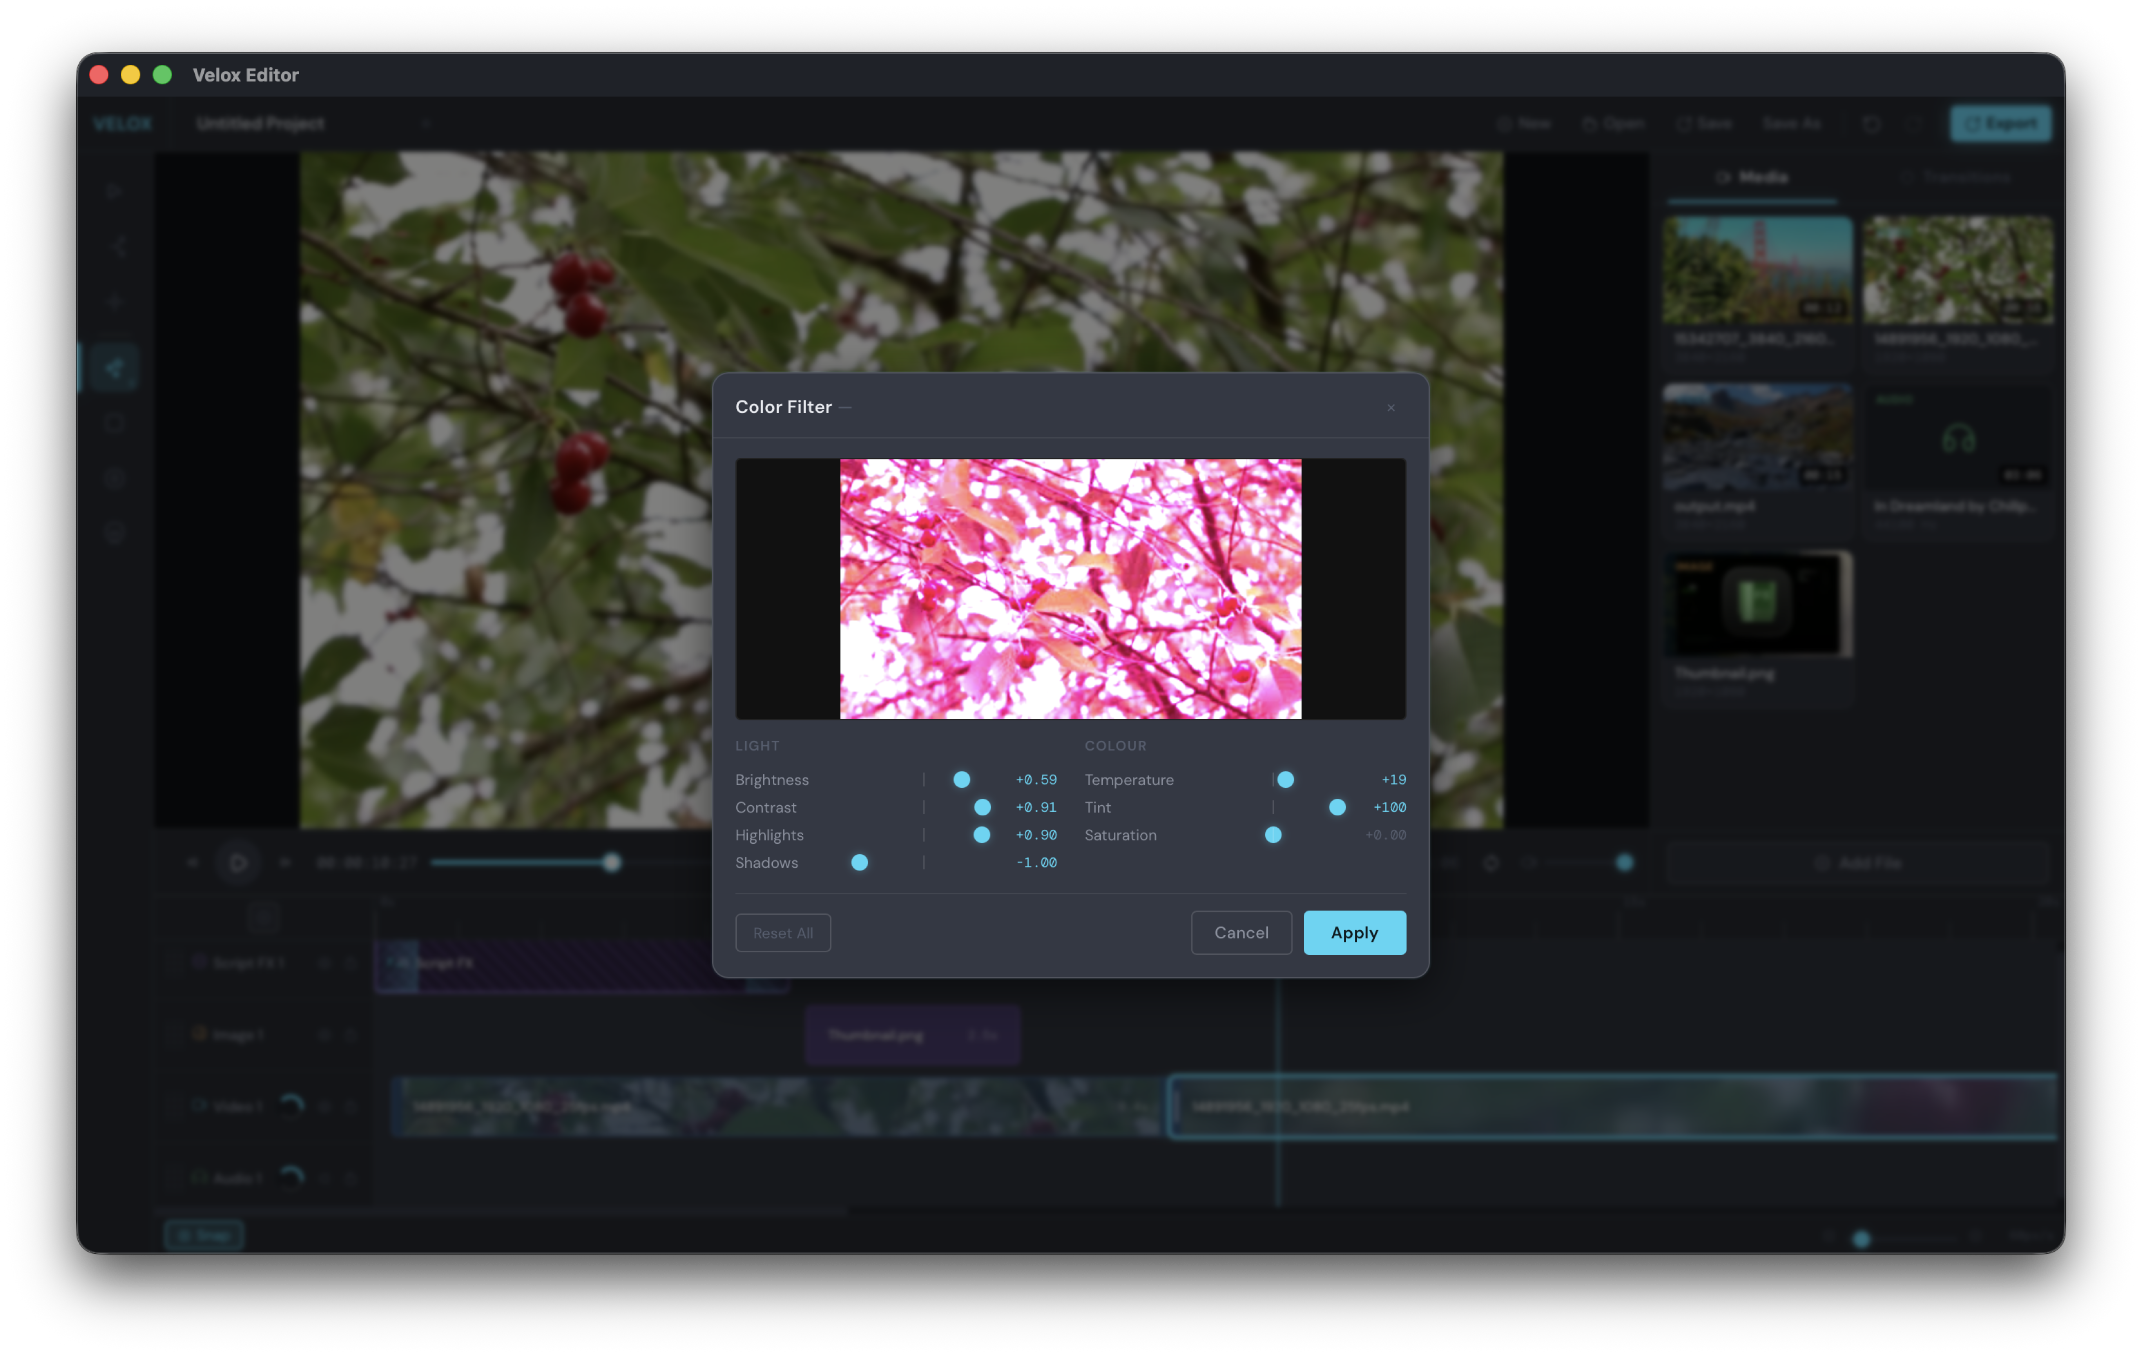Image resolution: width=2142 pixels, height=1356 pixels.
Task: Click the Temperature slider handle
Action: (x=1286, y=780)
